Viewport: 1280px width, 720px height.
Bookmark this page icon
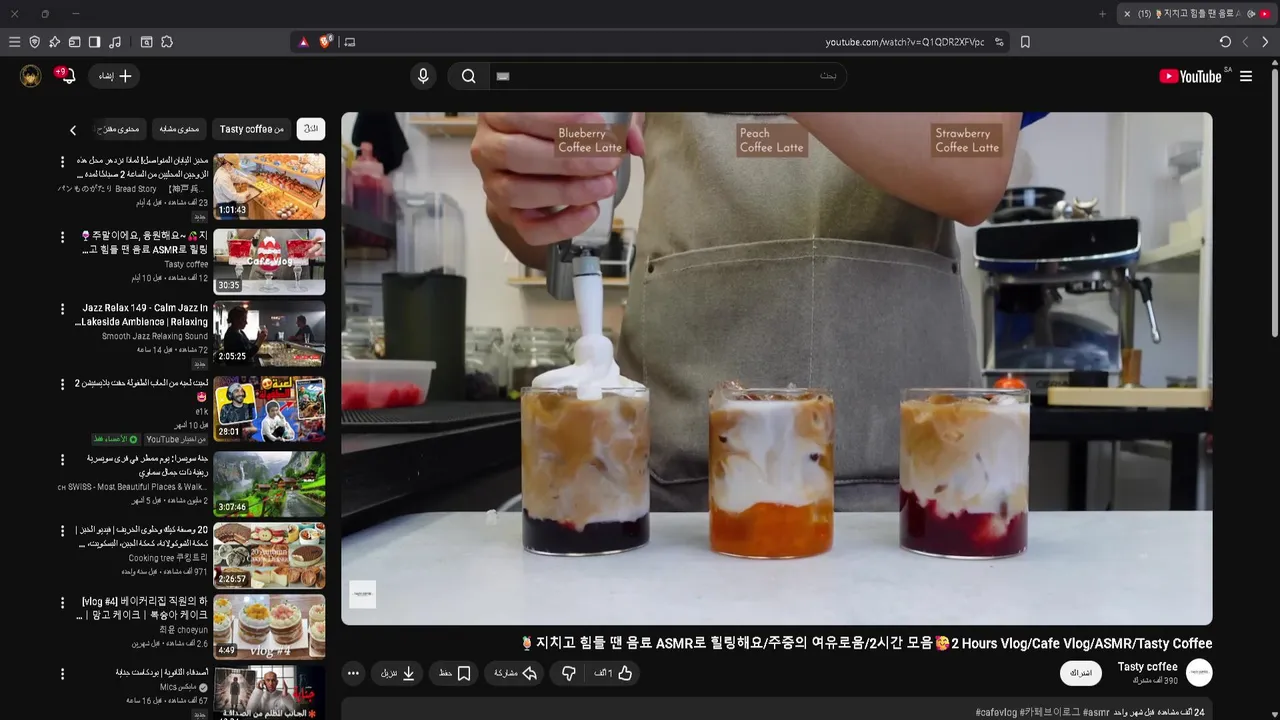click(x=1025, y=42)
